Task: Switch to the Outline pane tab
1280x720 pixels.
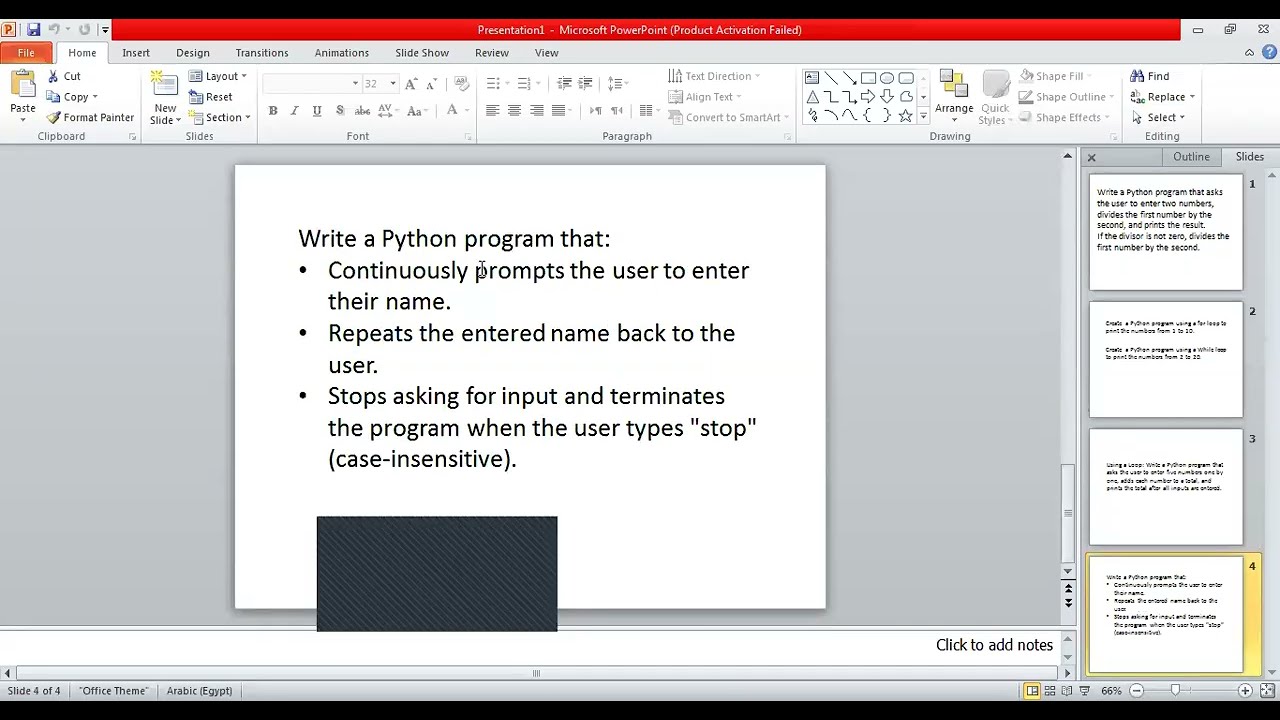Action: [x=1191, y=157]
